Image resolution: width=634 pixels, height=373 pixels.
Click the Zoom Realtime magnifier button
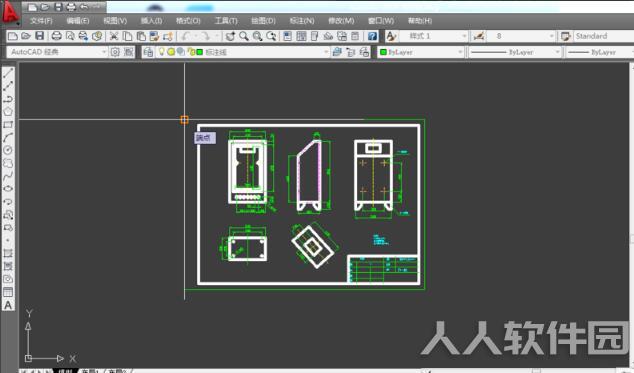[x=244, y=36]
